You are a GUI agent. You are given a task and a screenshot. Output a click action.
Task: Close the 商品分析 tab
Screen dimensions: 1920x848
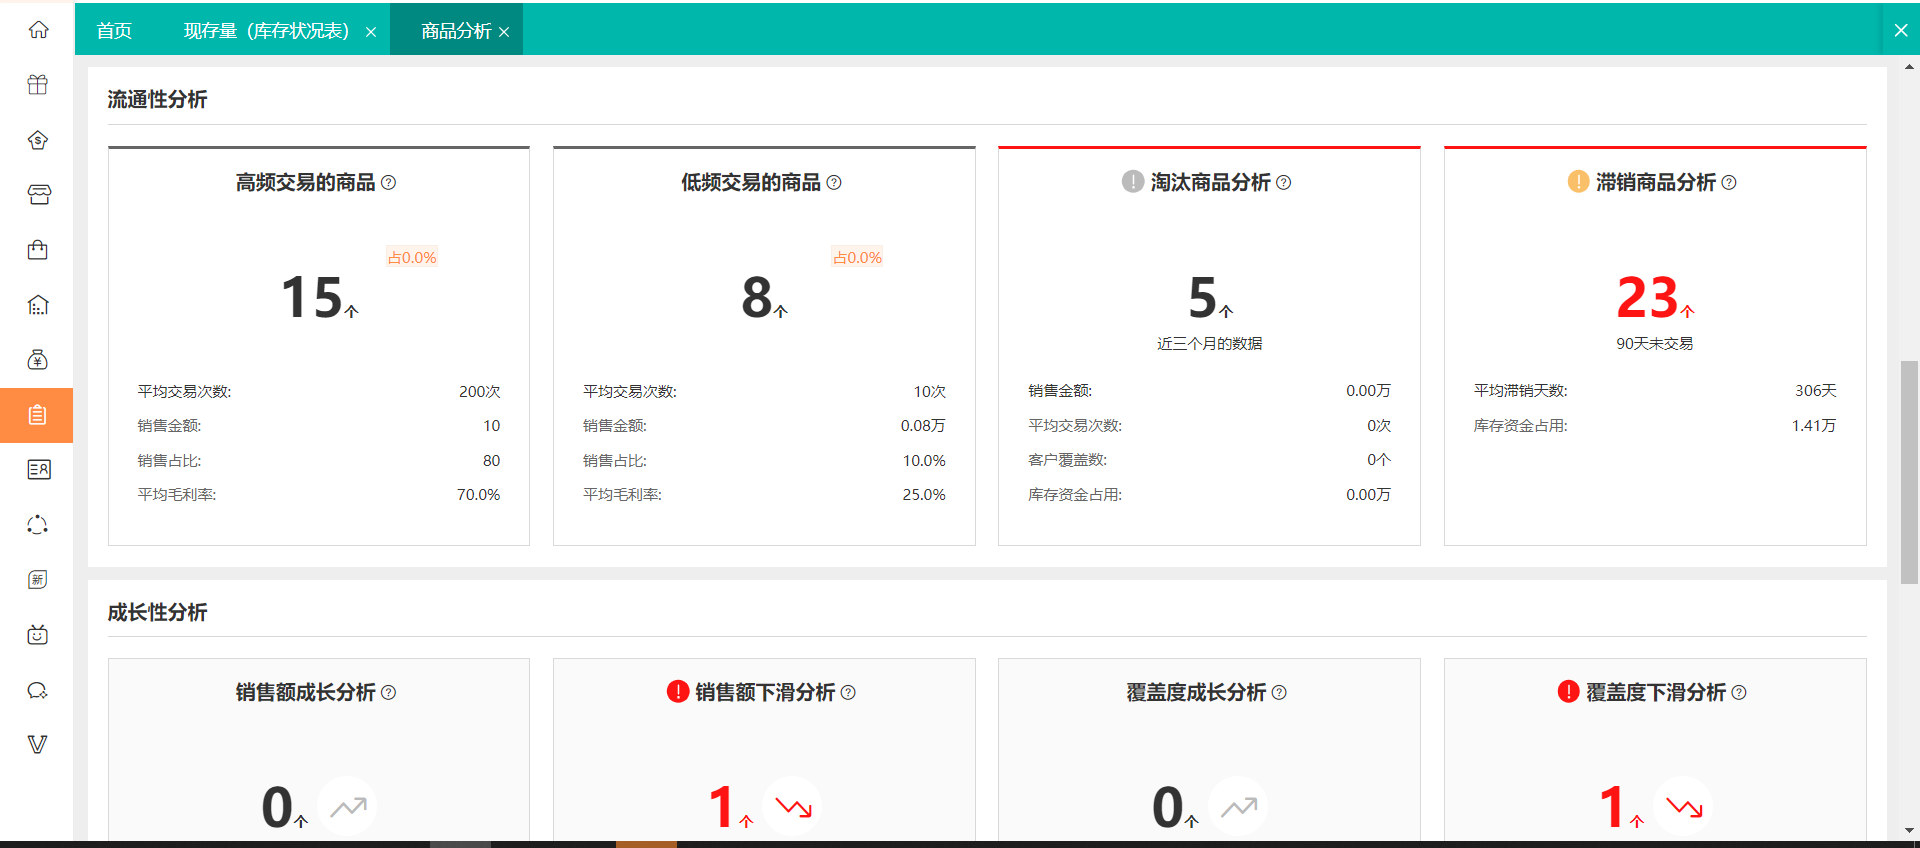(504, 32)
